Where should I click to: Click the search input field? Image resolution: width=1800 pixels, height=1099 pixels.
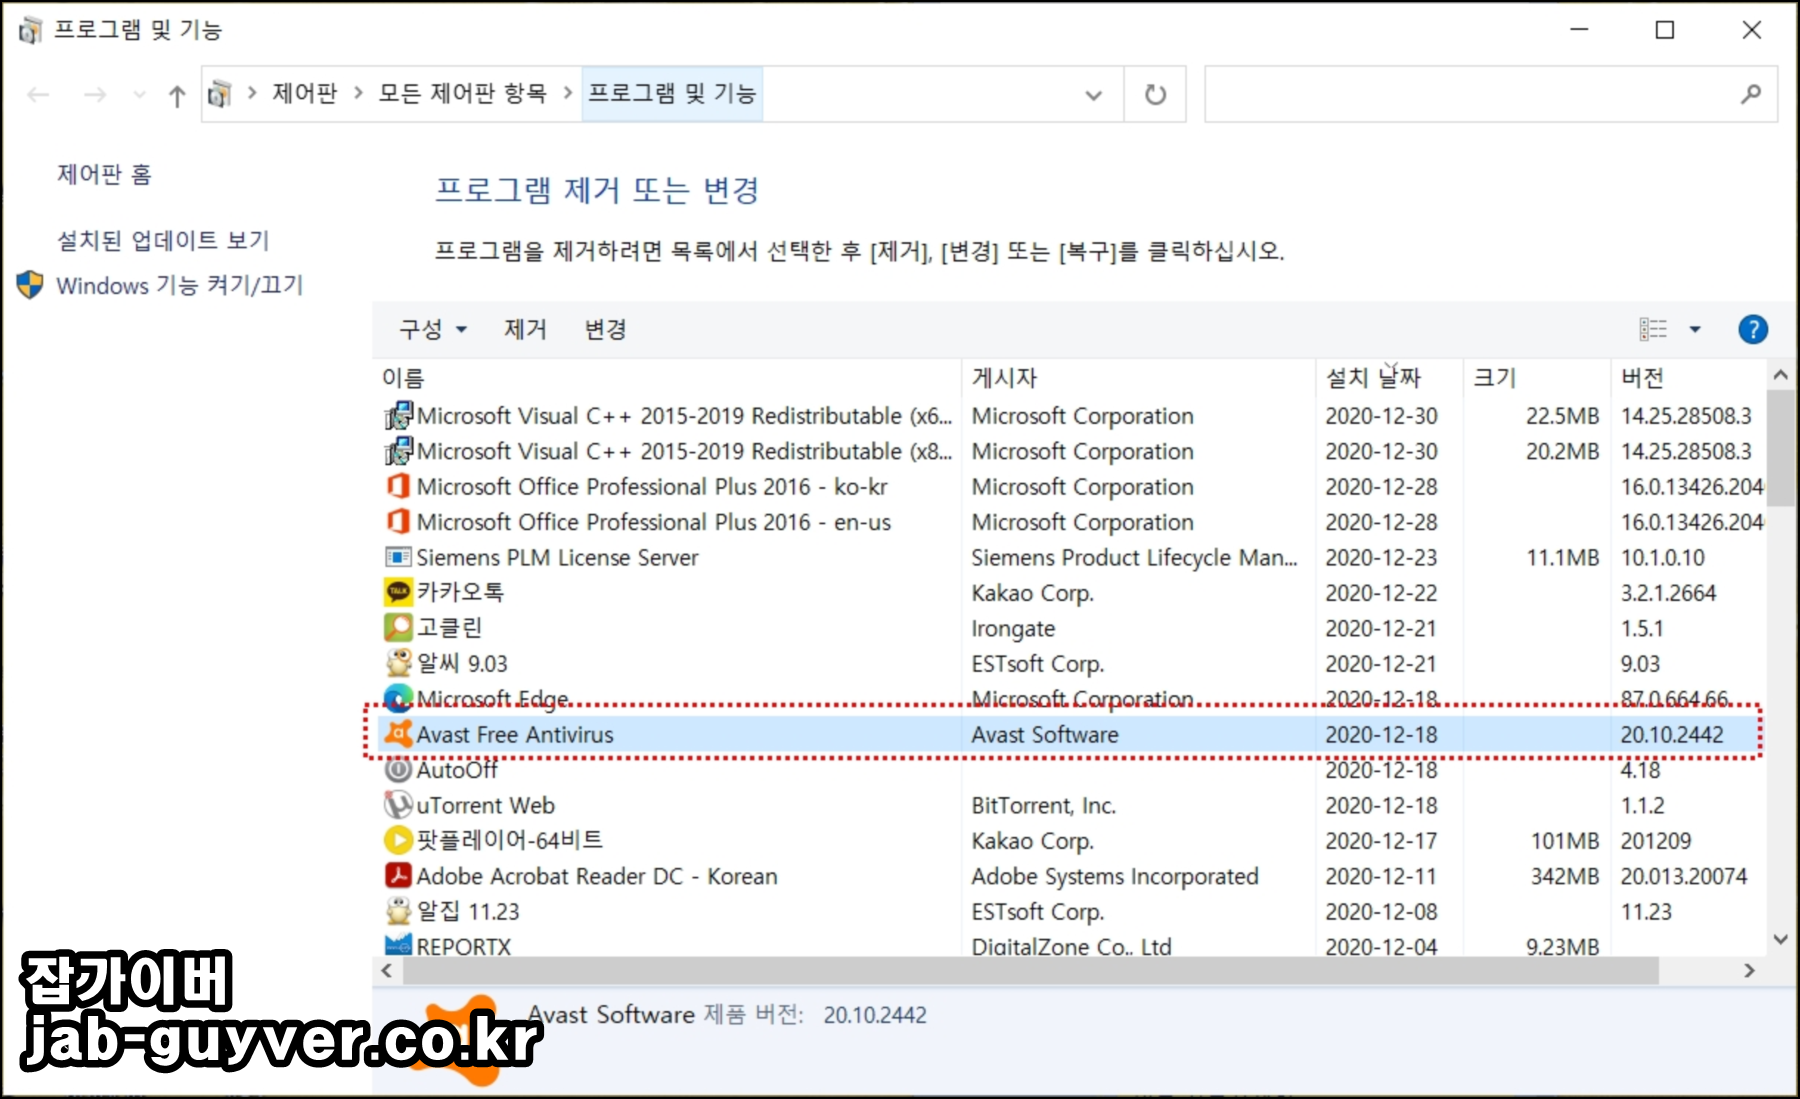1470,94
